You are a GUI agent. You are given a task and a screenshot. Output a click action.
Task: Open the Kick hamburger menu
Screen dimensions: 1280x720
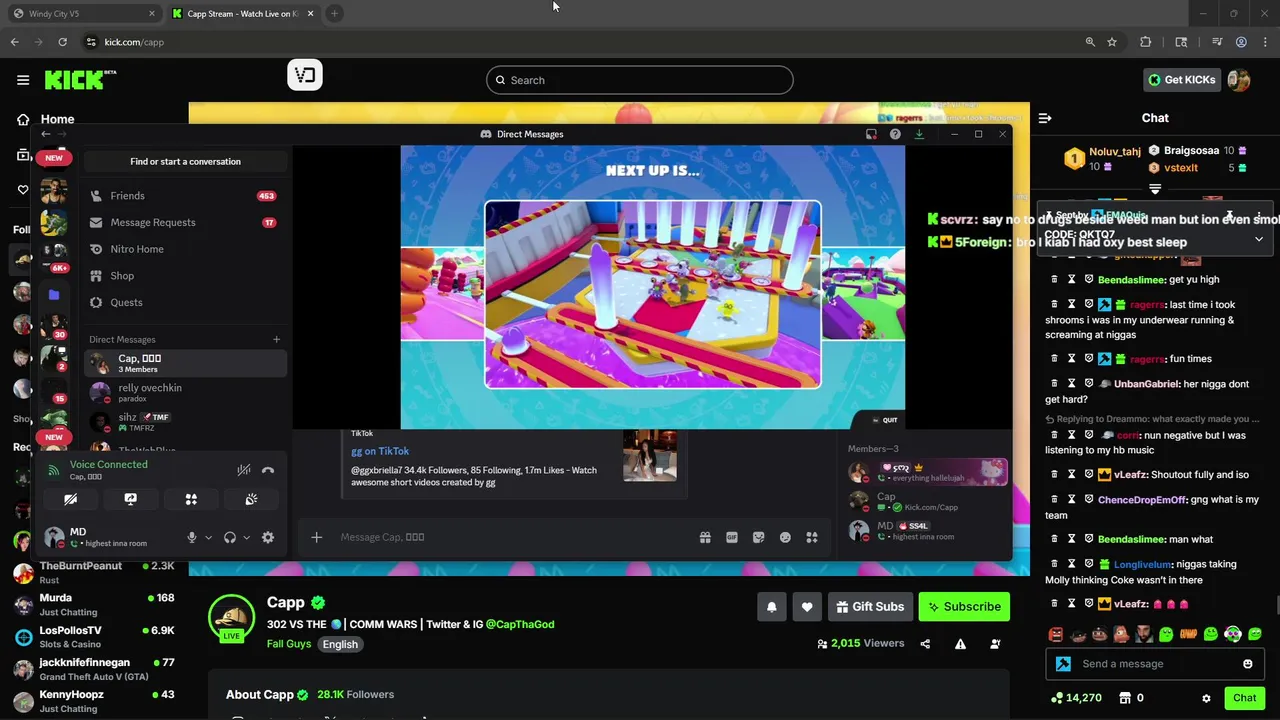(x=23, y=80)
